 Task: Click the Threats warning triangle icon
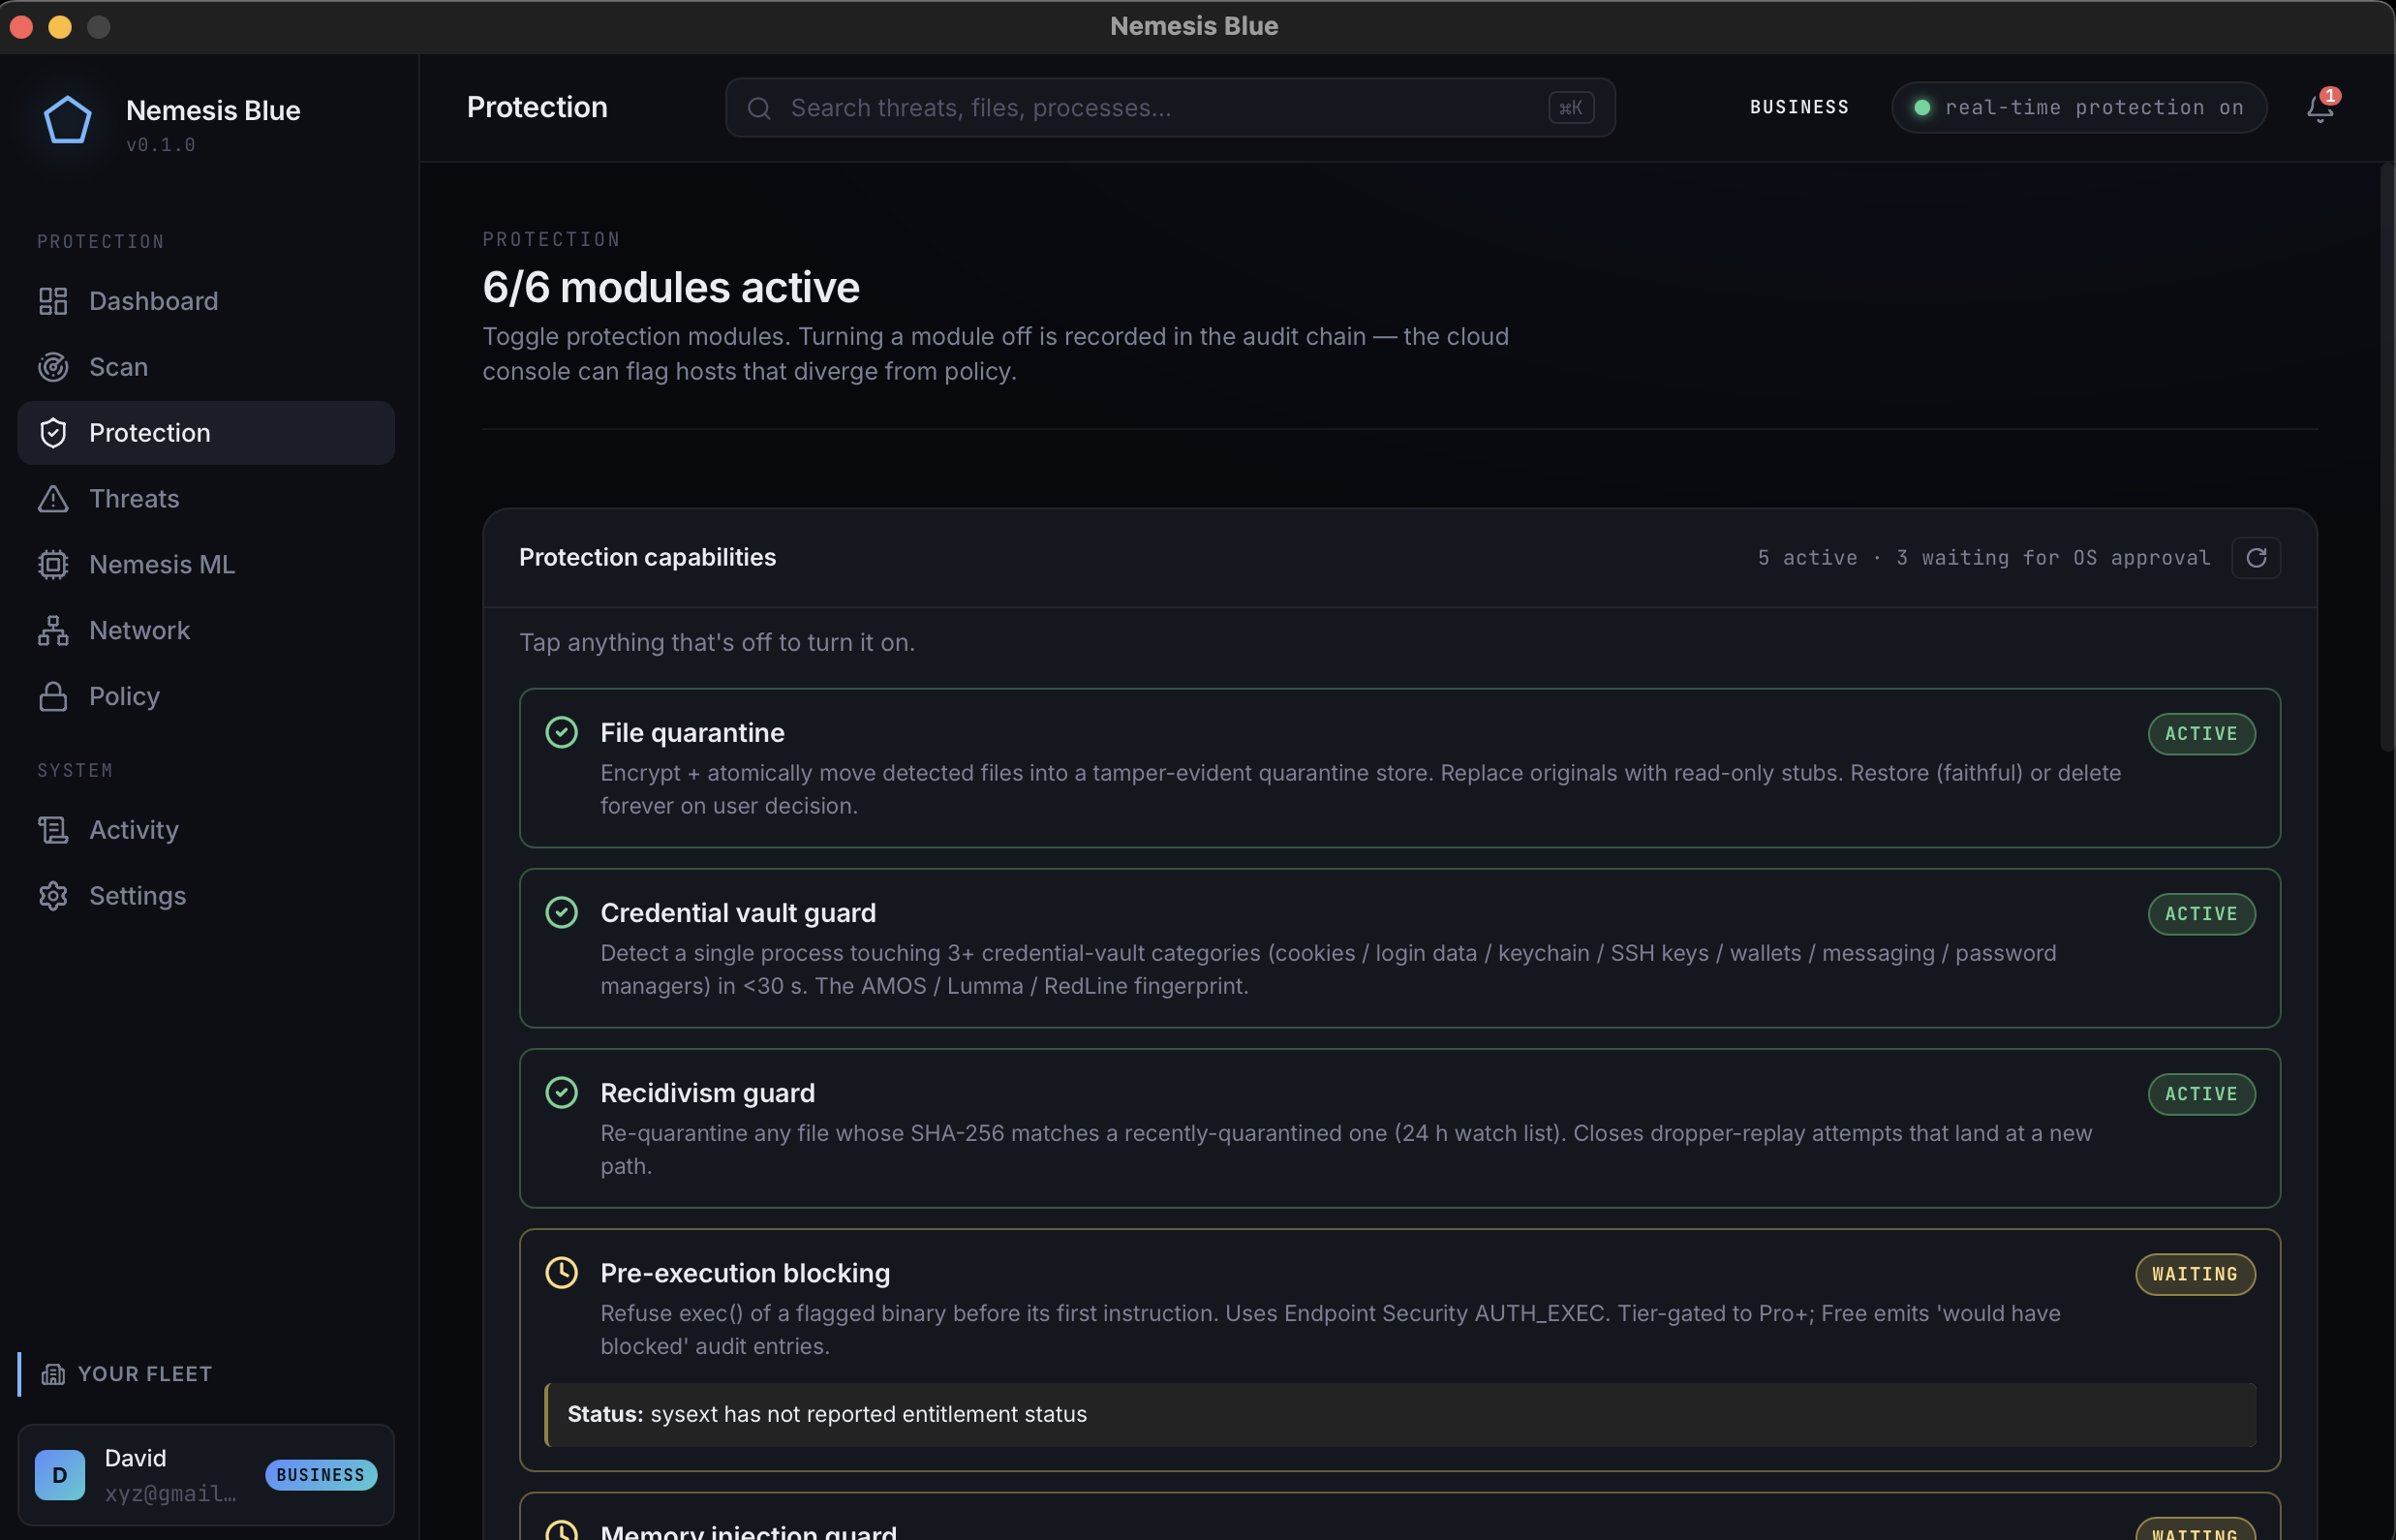pyautogui.click(x=53, y=499)
